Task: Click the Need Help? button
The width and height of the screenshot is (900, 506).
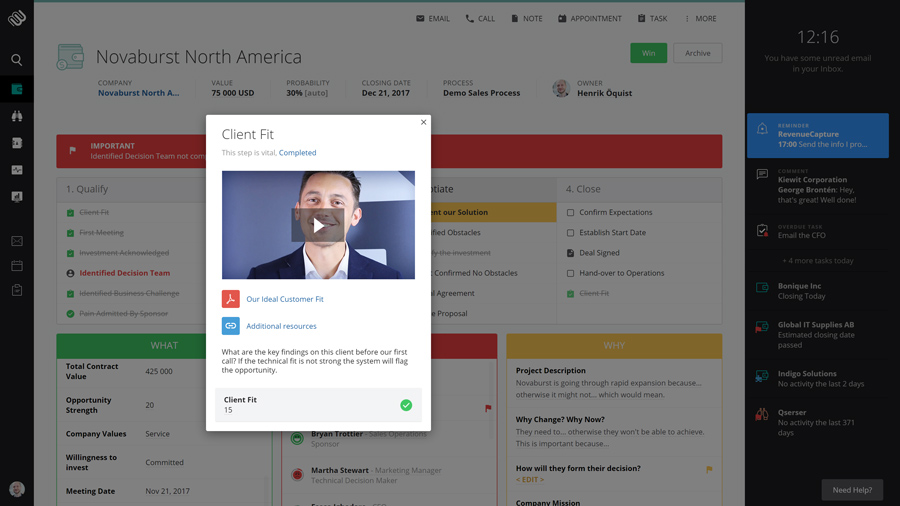Action: point(852,490)
